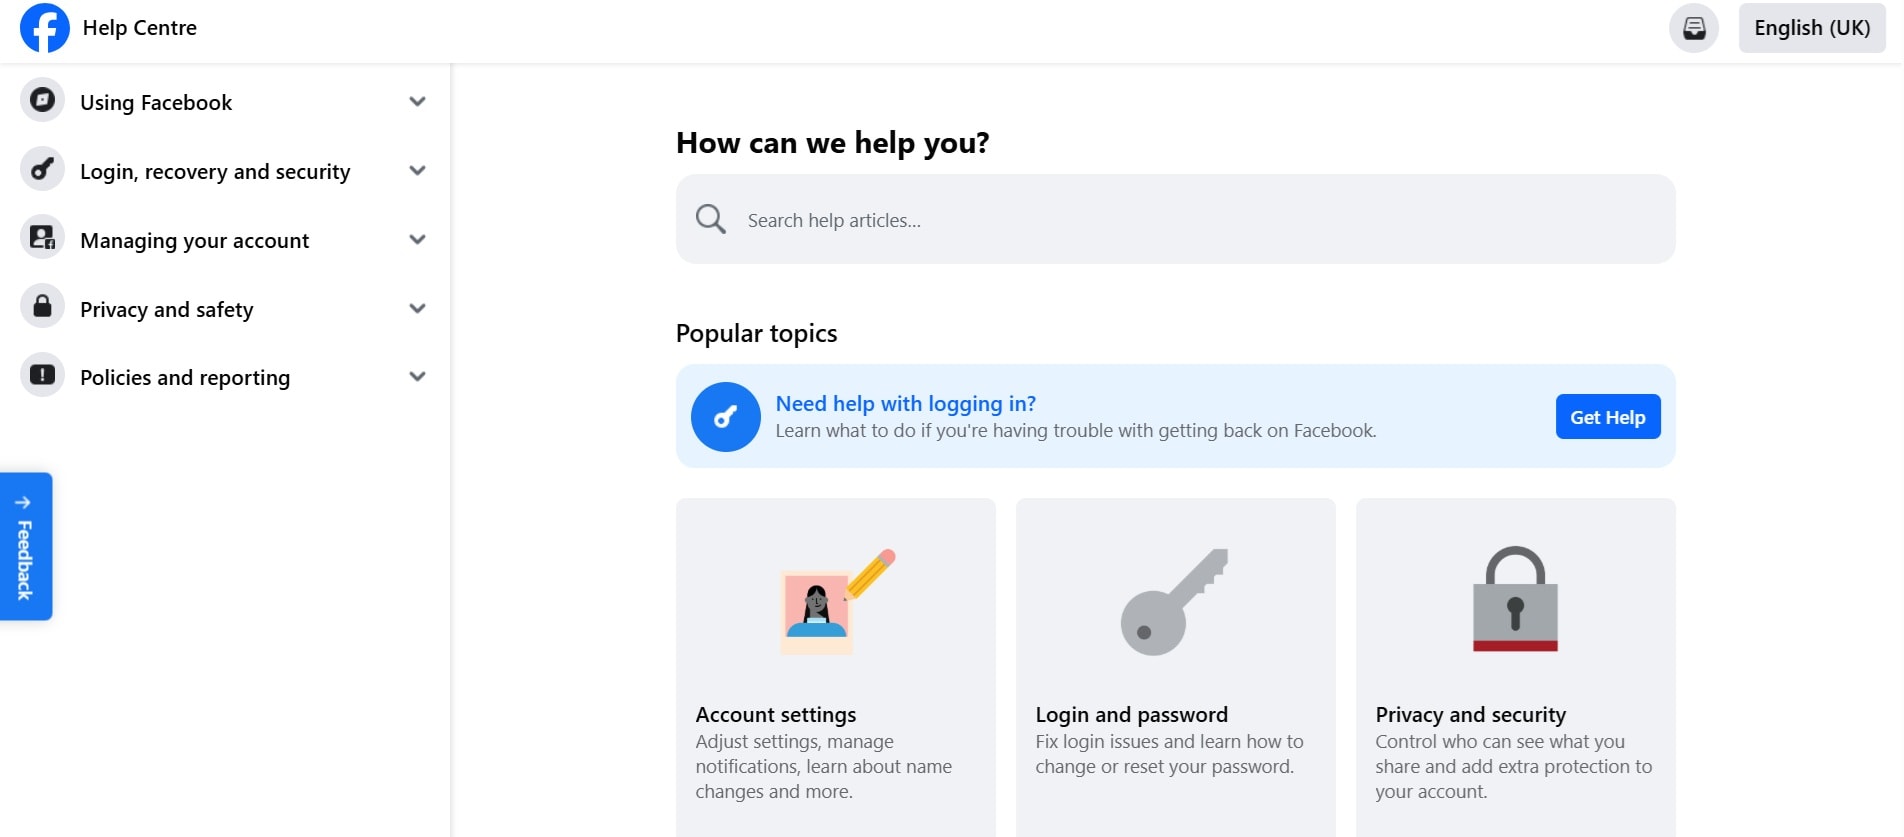Click the Policies and reporting alert icon
The width and height of the screenshot is (1904, 837).
[x=42, y=375]
